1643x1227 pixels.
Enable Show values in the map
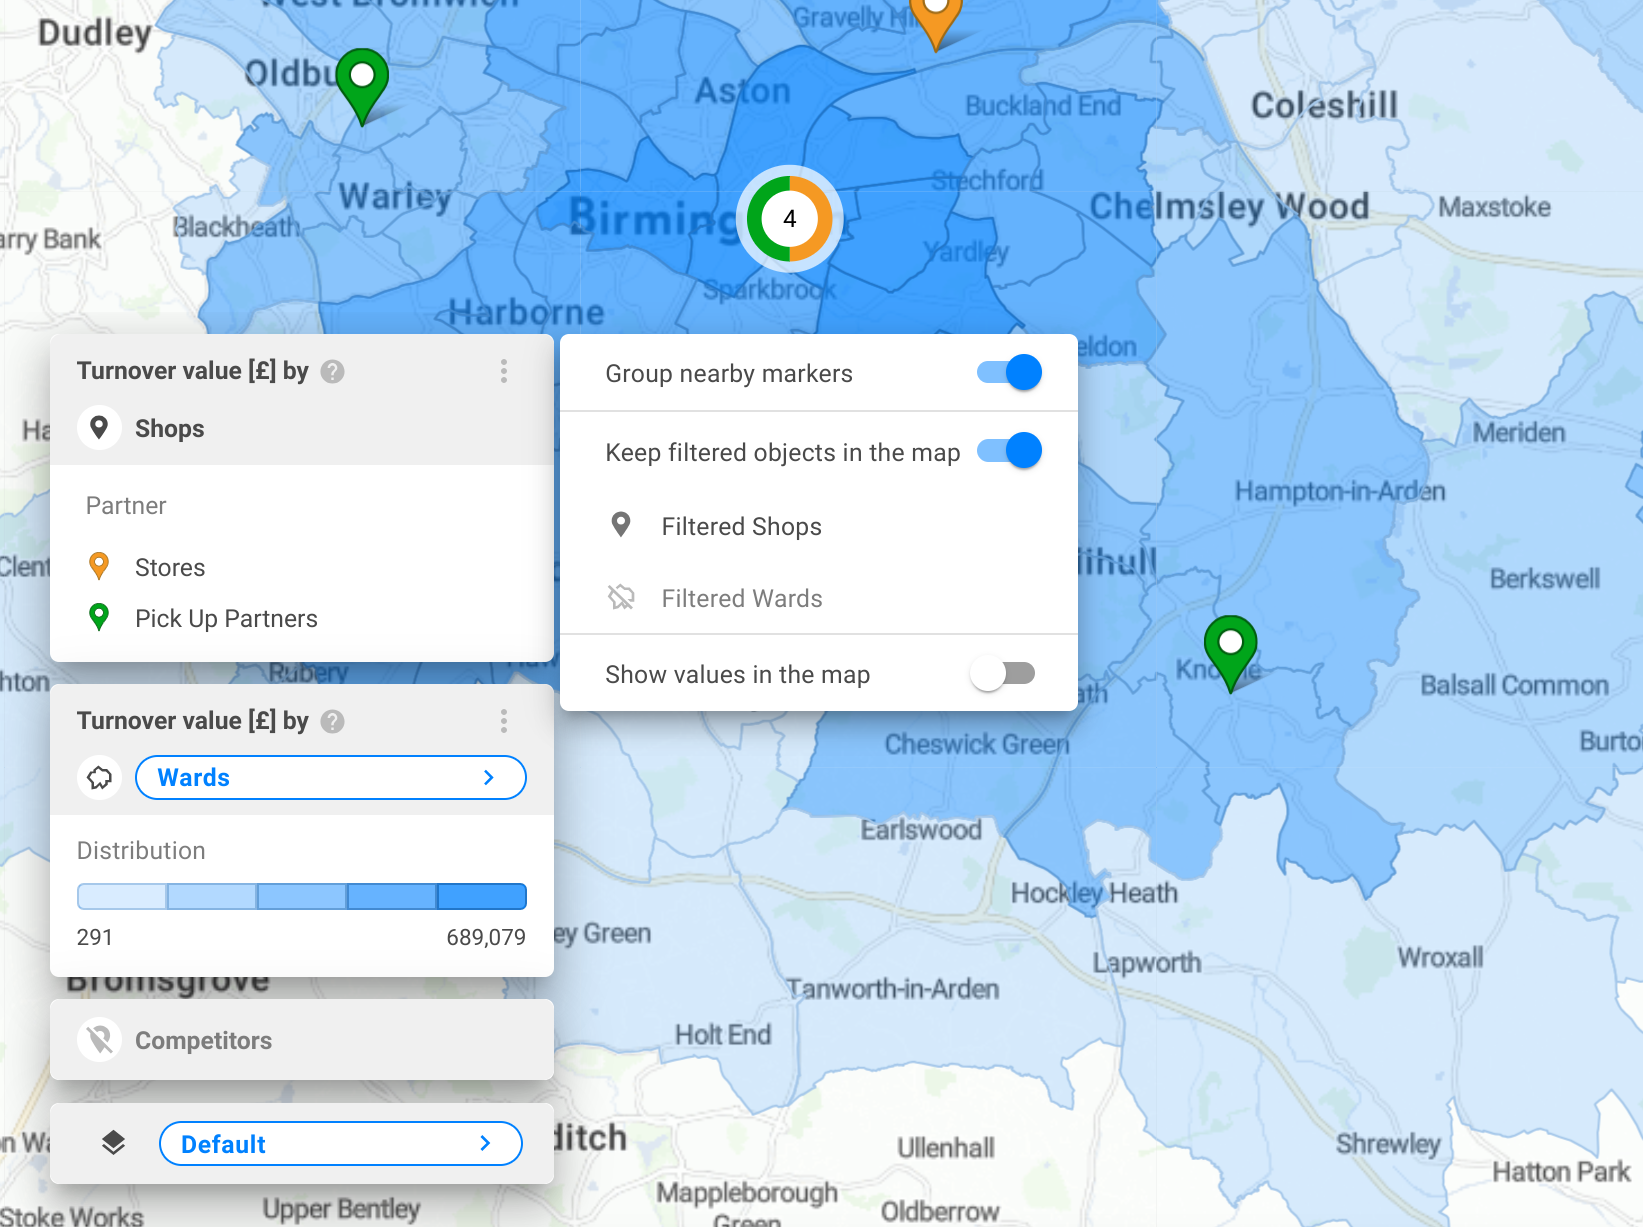tap(1003, 674)
